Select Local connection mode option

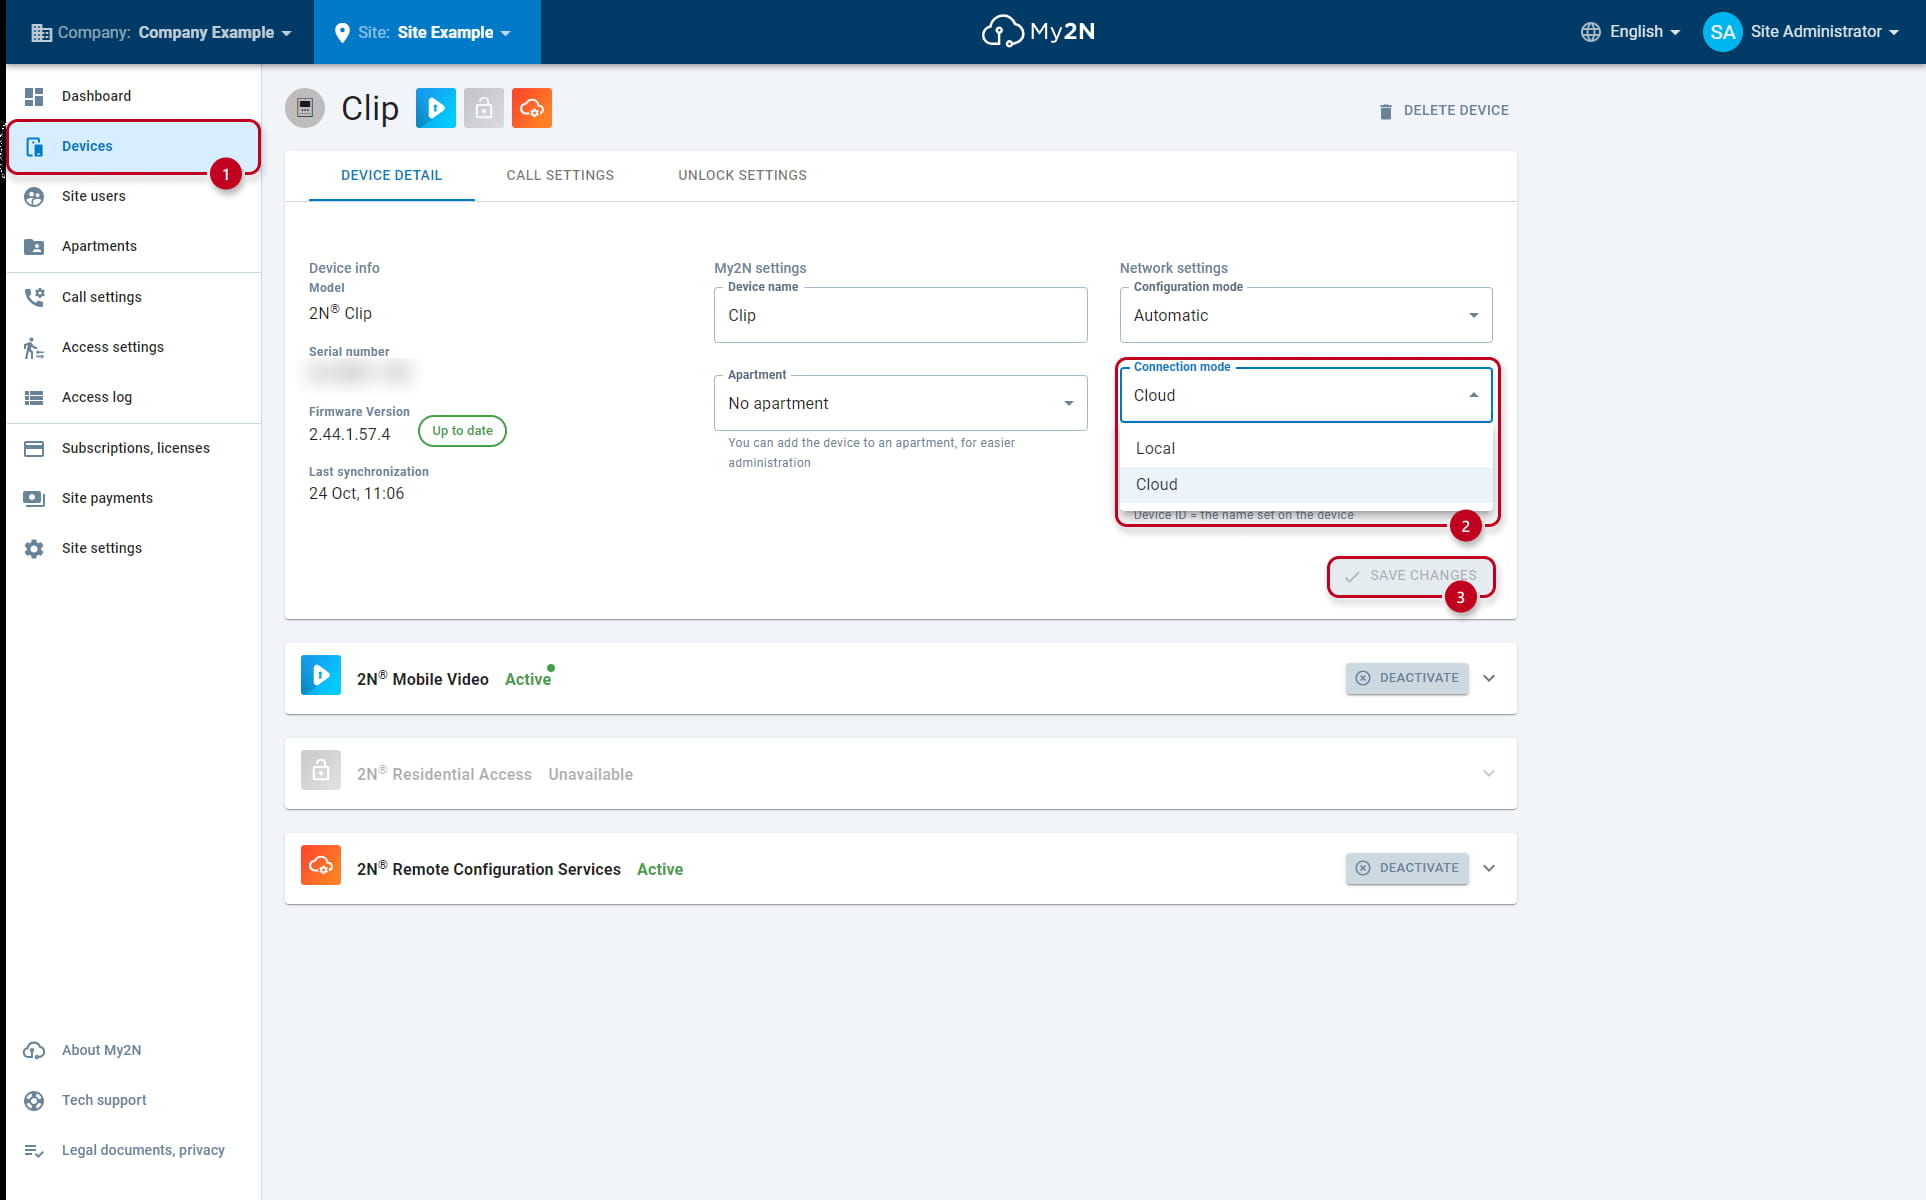pos(1306,449)
